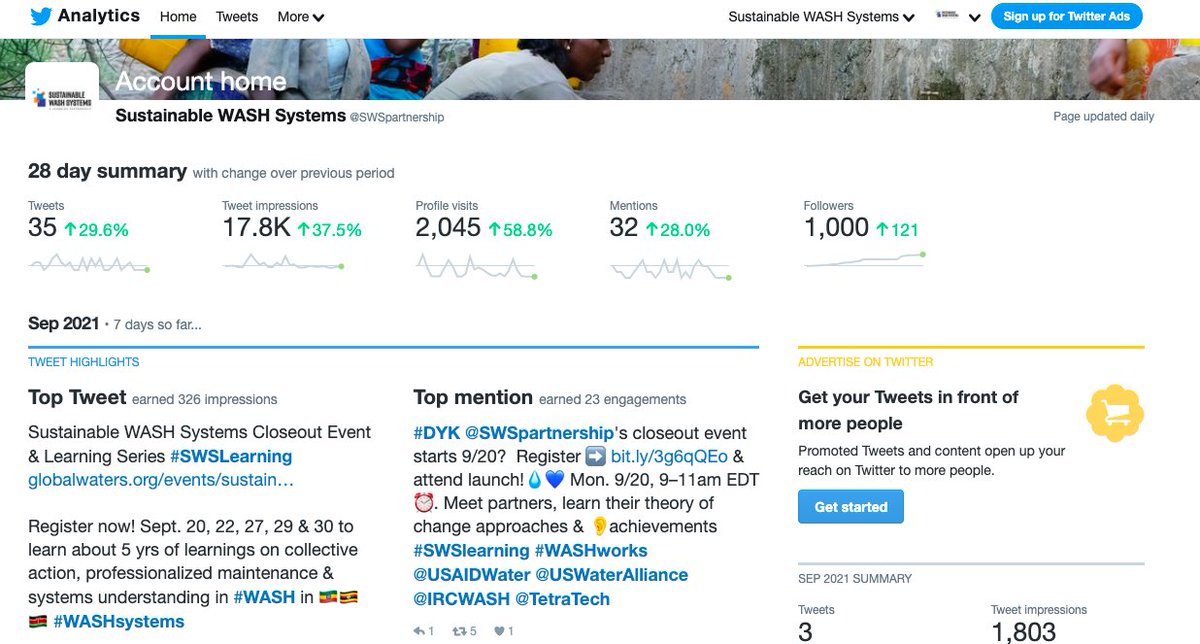Screen dimensions: 1200x644
Task: Open the @USAIDWater mention
Action: pos(472,575)
